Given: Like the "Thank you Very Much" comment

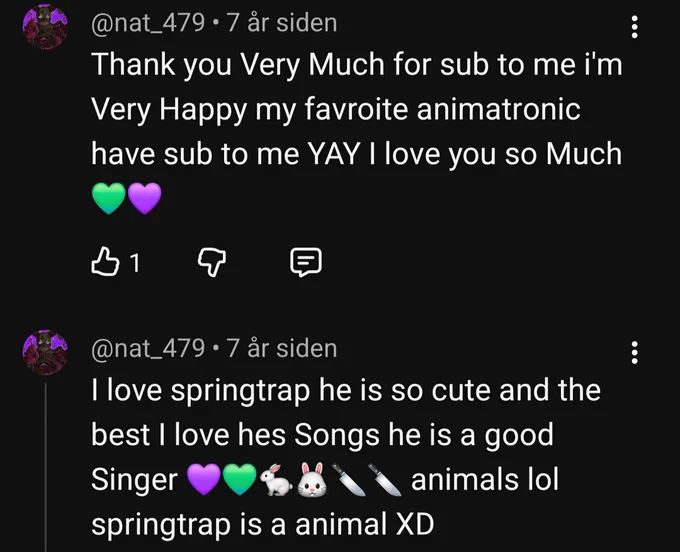Looking at the screenshot, I should click(x=105, y=262).
